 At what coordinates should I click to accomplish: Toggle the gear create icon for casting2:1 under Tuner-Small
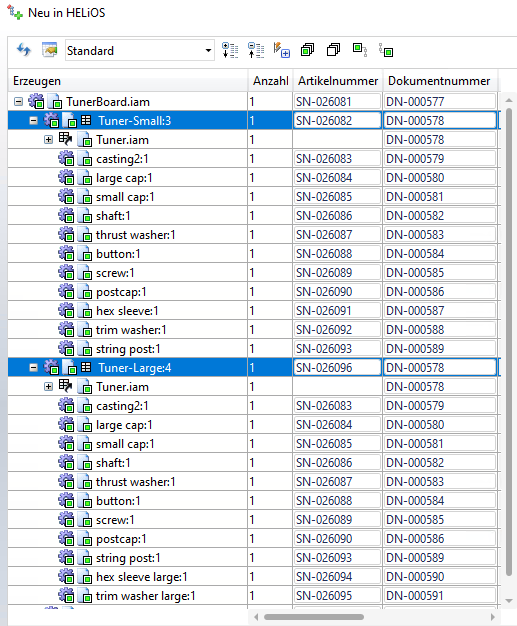pyautogui.click(x=66, y=158)
